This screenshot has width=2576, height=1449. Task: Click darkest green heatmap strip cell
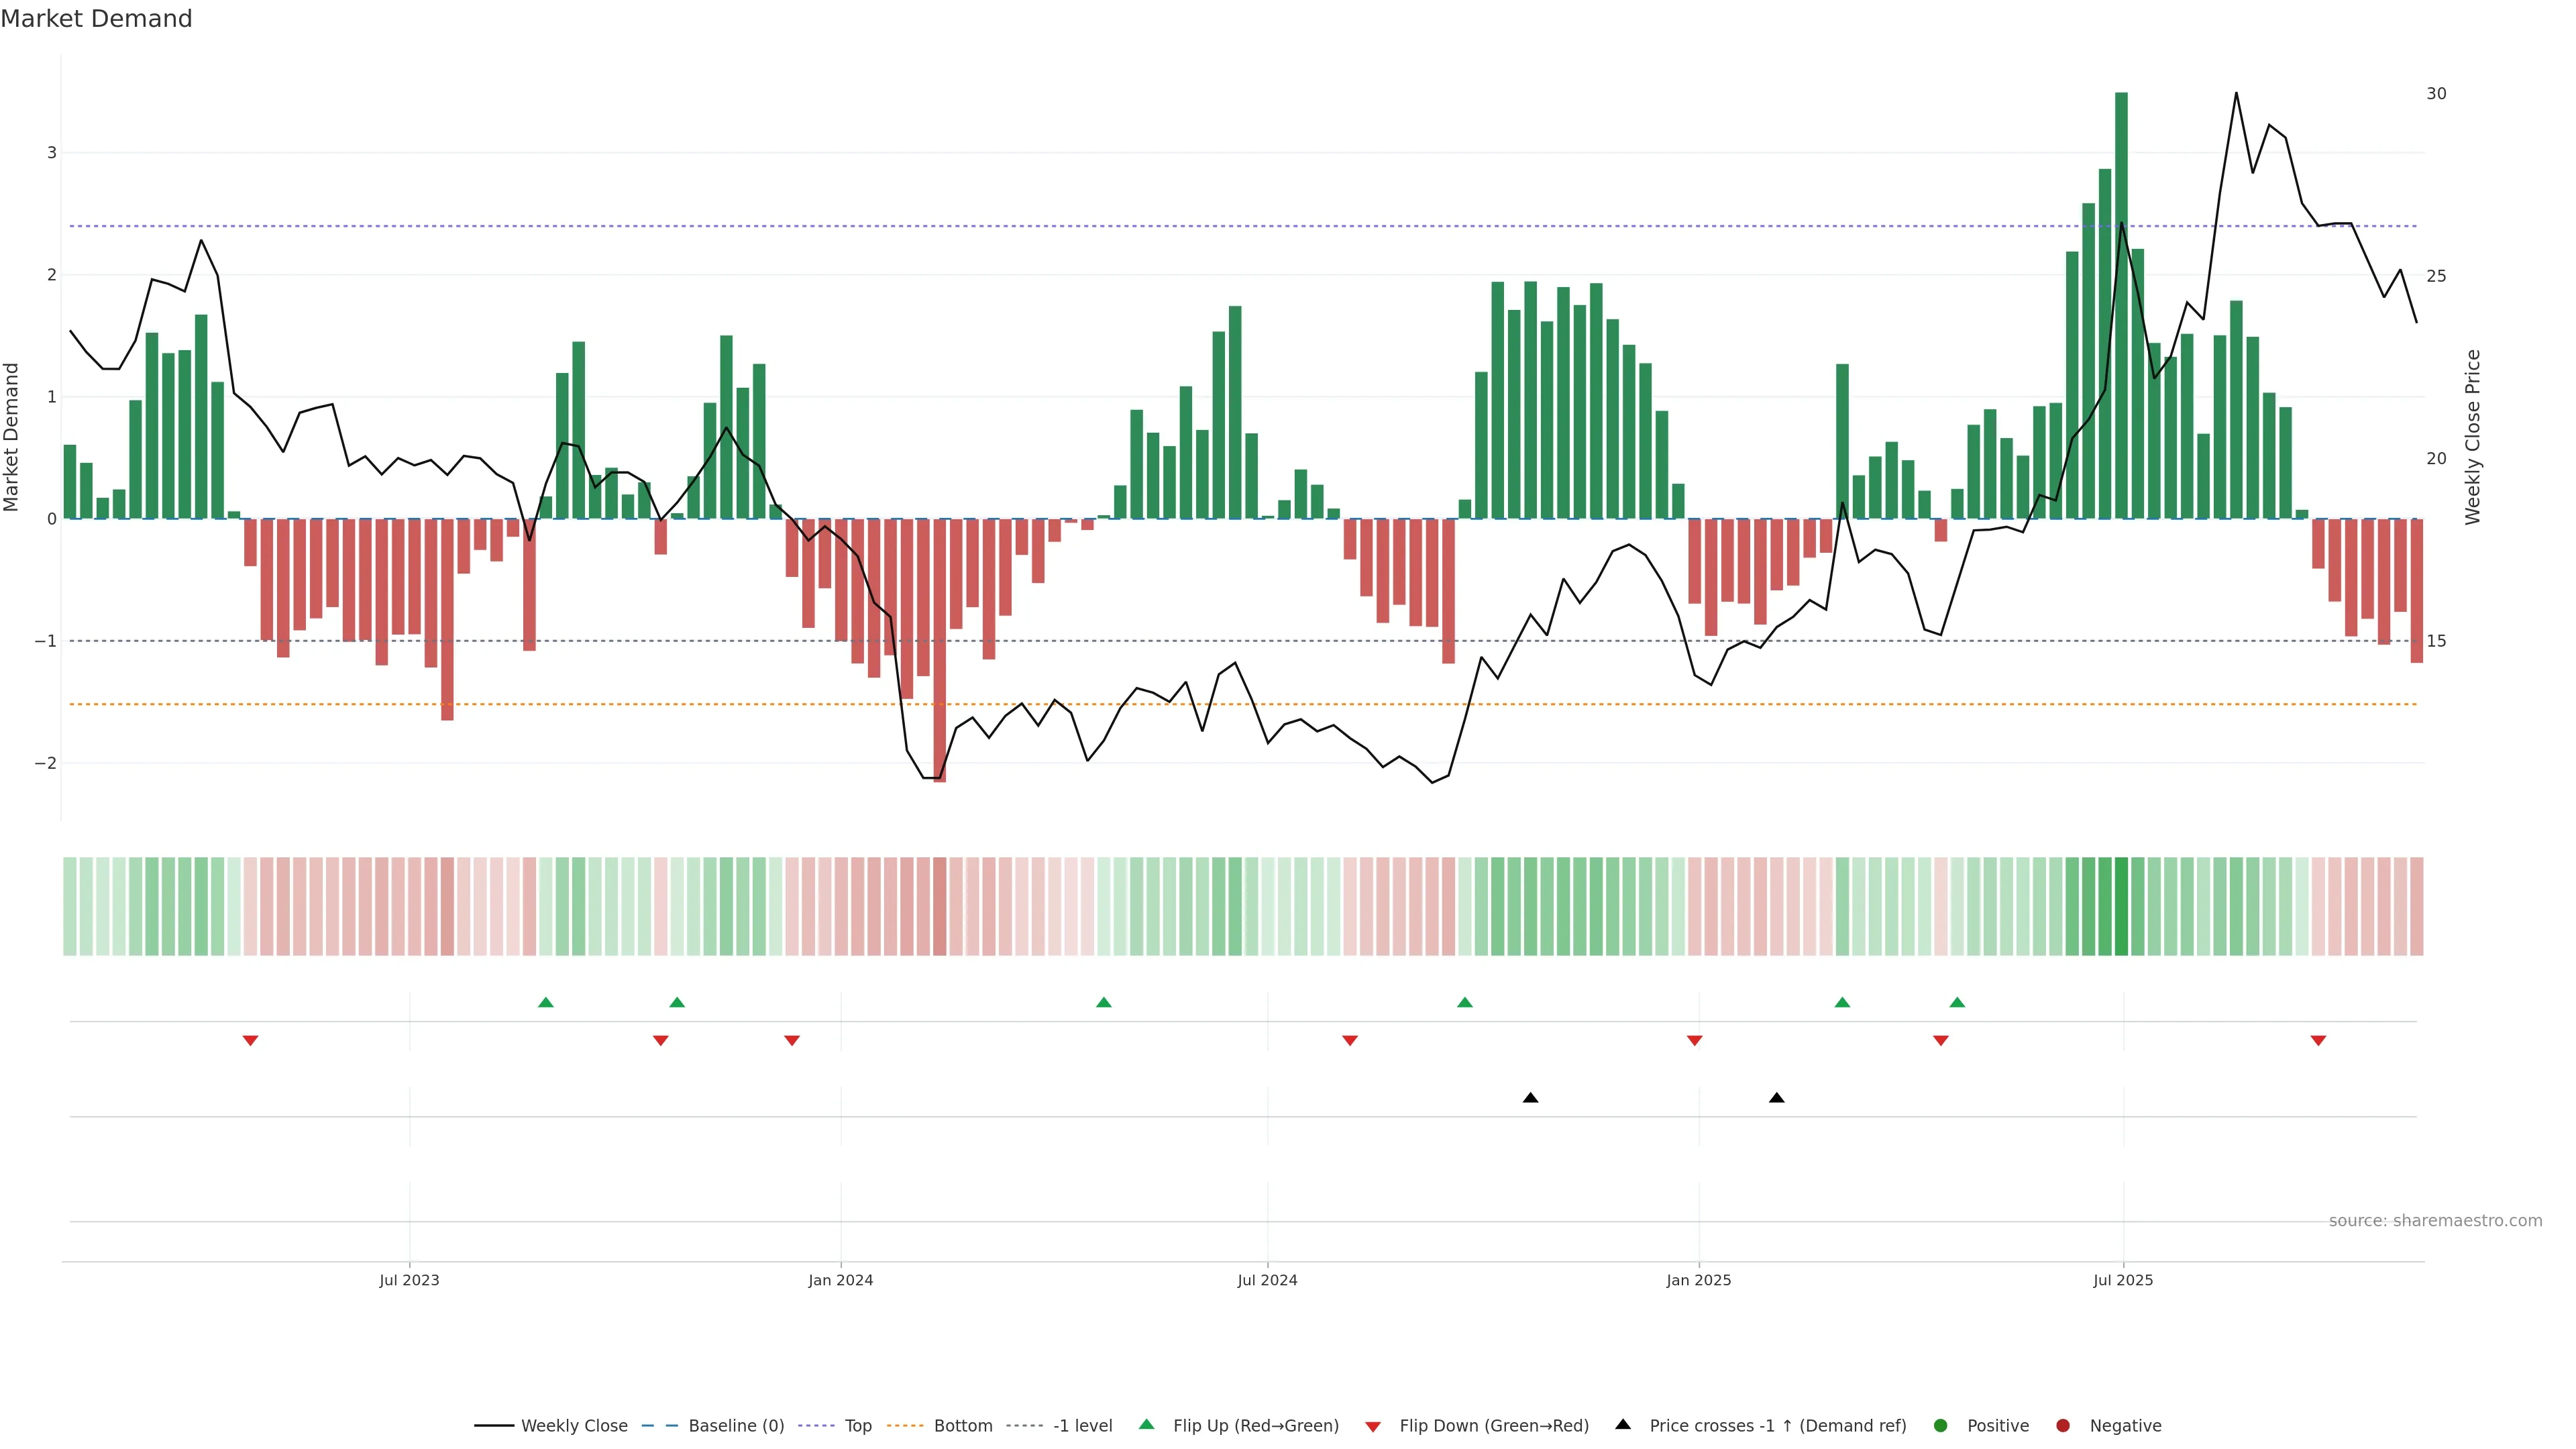click(x=2121, y=906)
